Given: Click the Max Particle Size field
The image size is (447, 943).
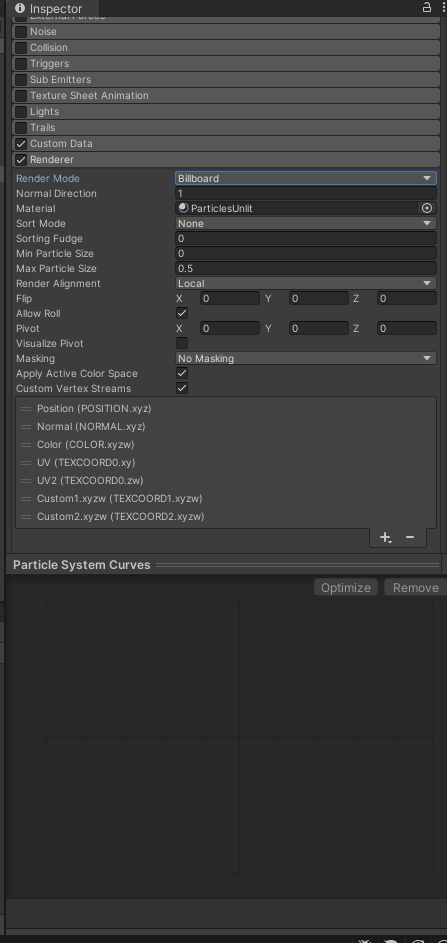Looking at the screenshot, I should pyautogui.click(x=306, y=268).
